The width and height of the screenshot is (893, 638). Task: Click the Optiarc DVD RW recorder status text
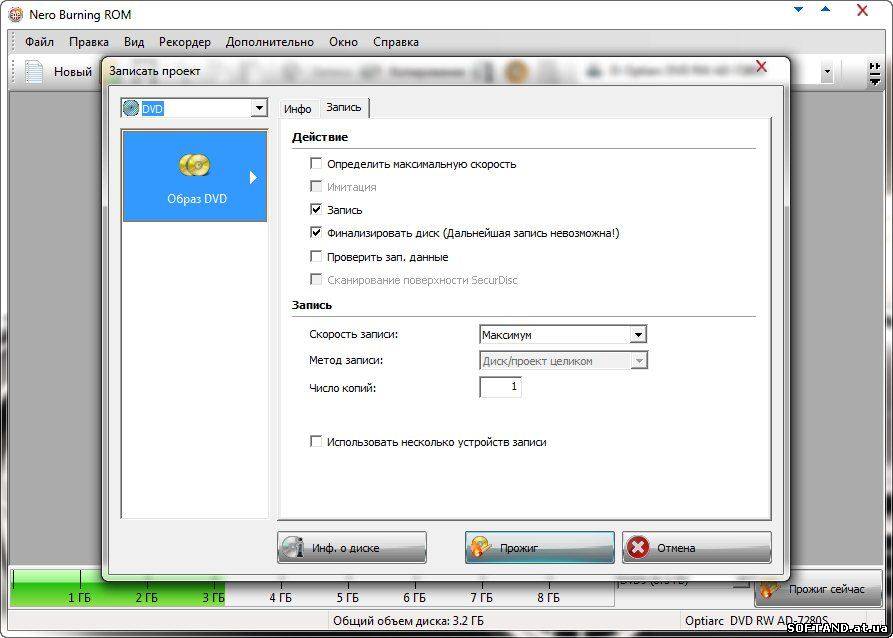point(757,621)
